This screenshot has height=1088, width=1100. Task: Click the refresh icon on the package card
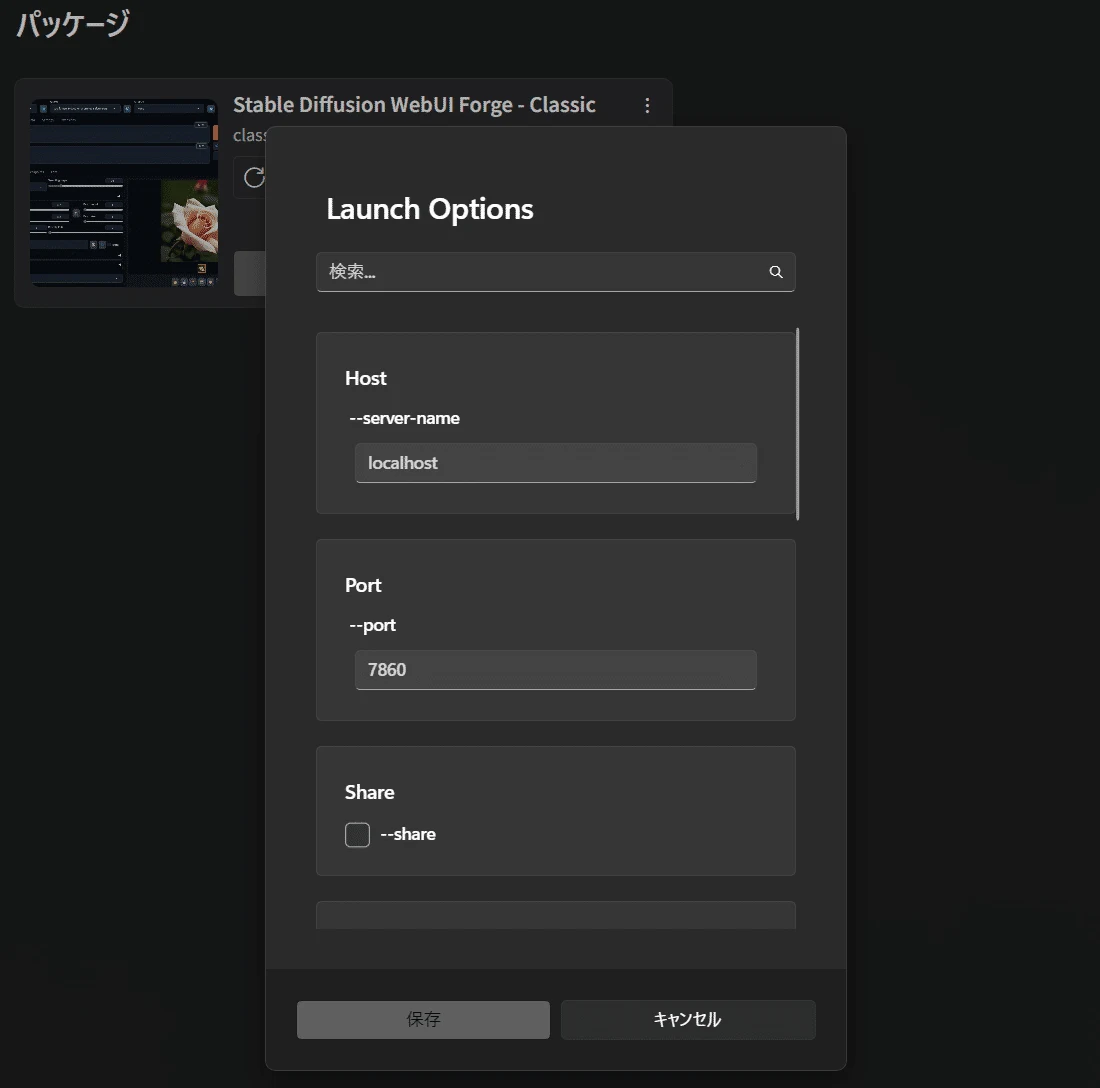(254, 177)
